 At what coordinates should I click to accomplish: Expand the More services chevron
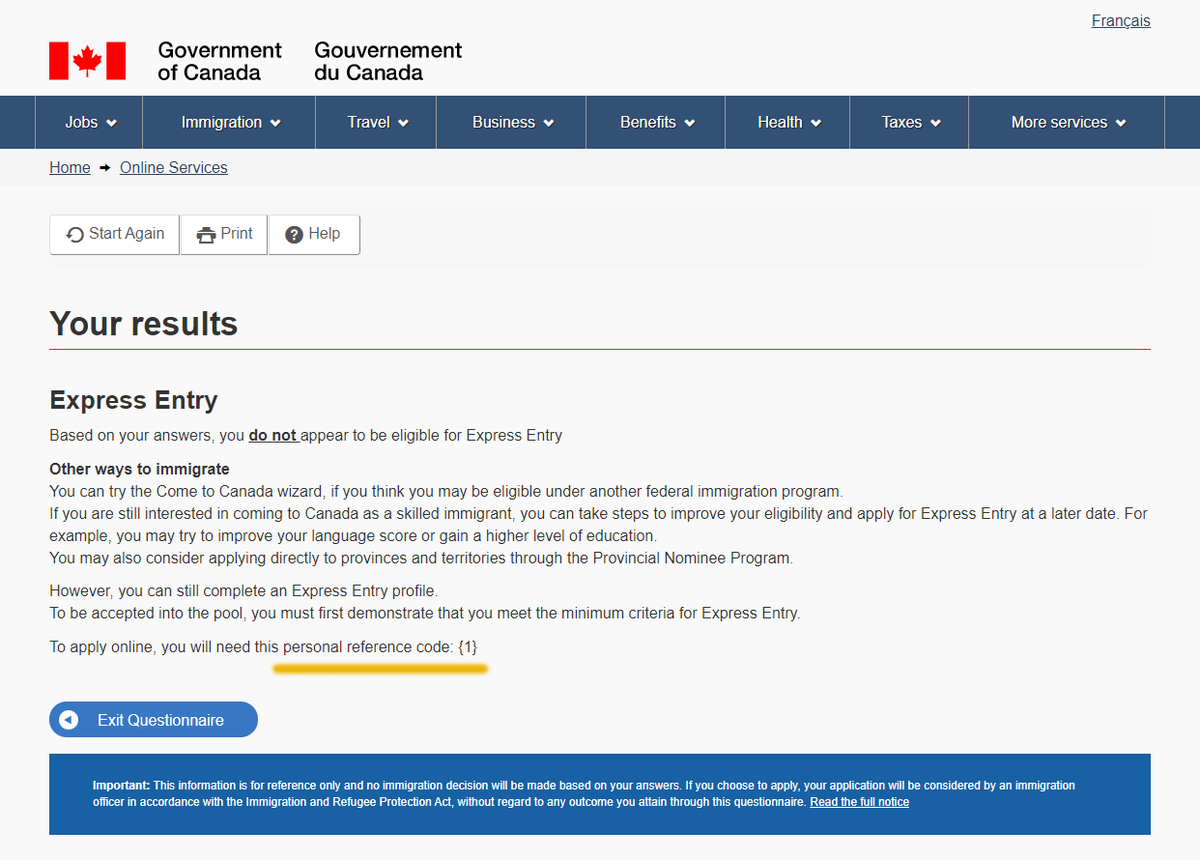1121,123
